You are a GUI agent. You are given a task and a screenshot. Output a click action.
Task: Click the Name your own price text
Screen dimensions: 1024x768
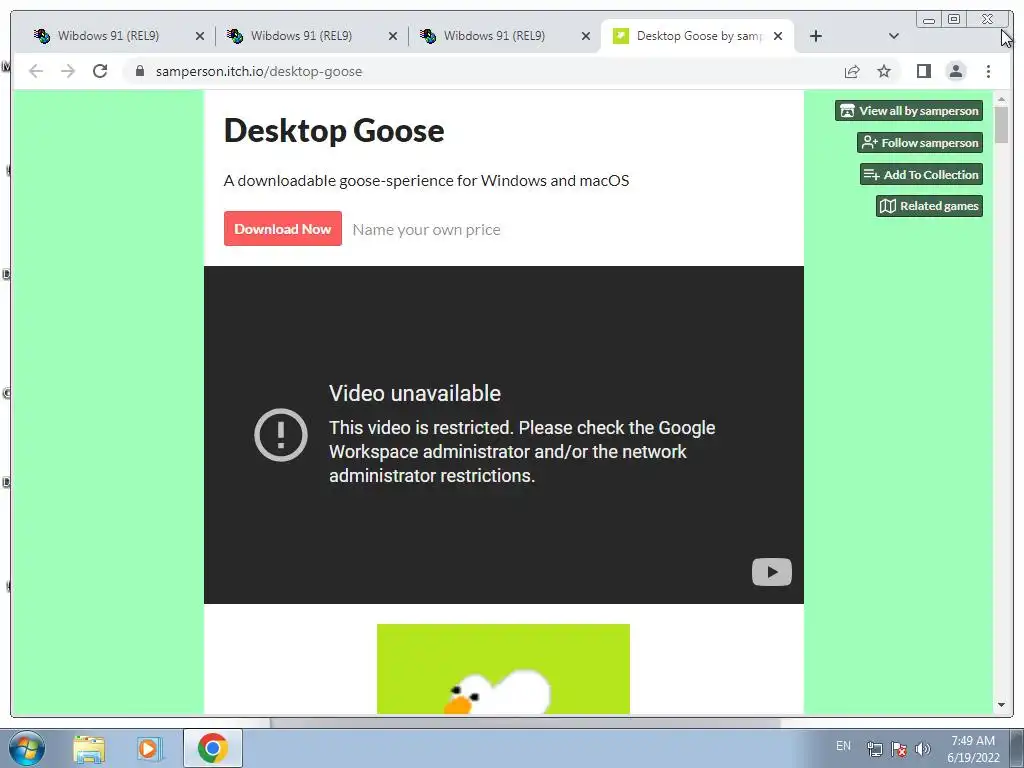point(426,229)
